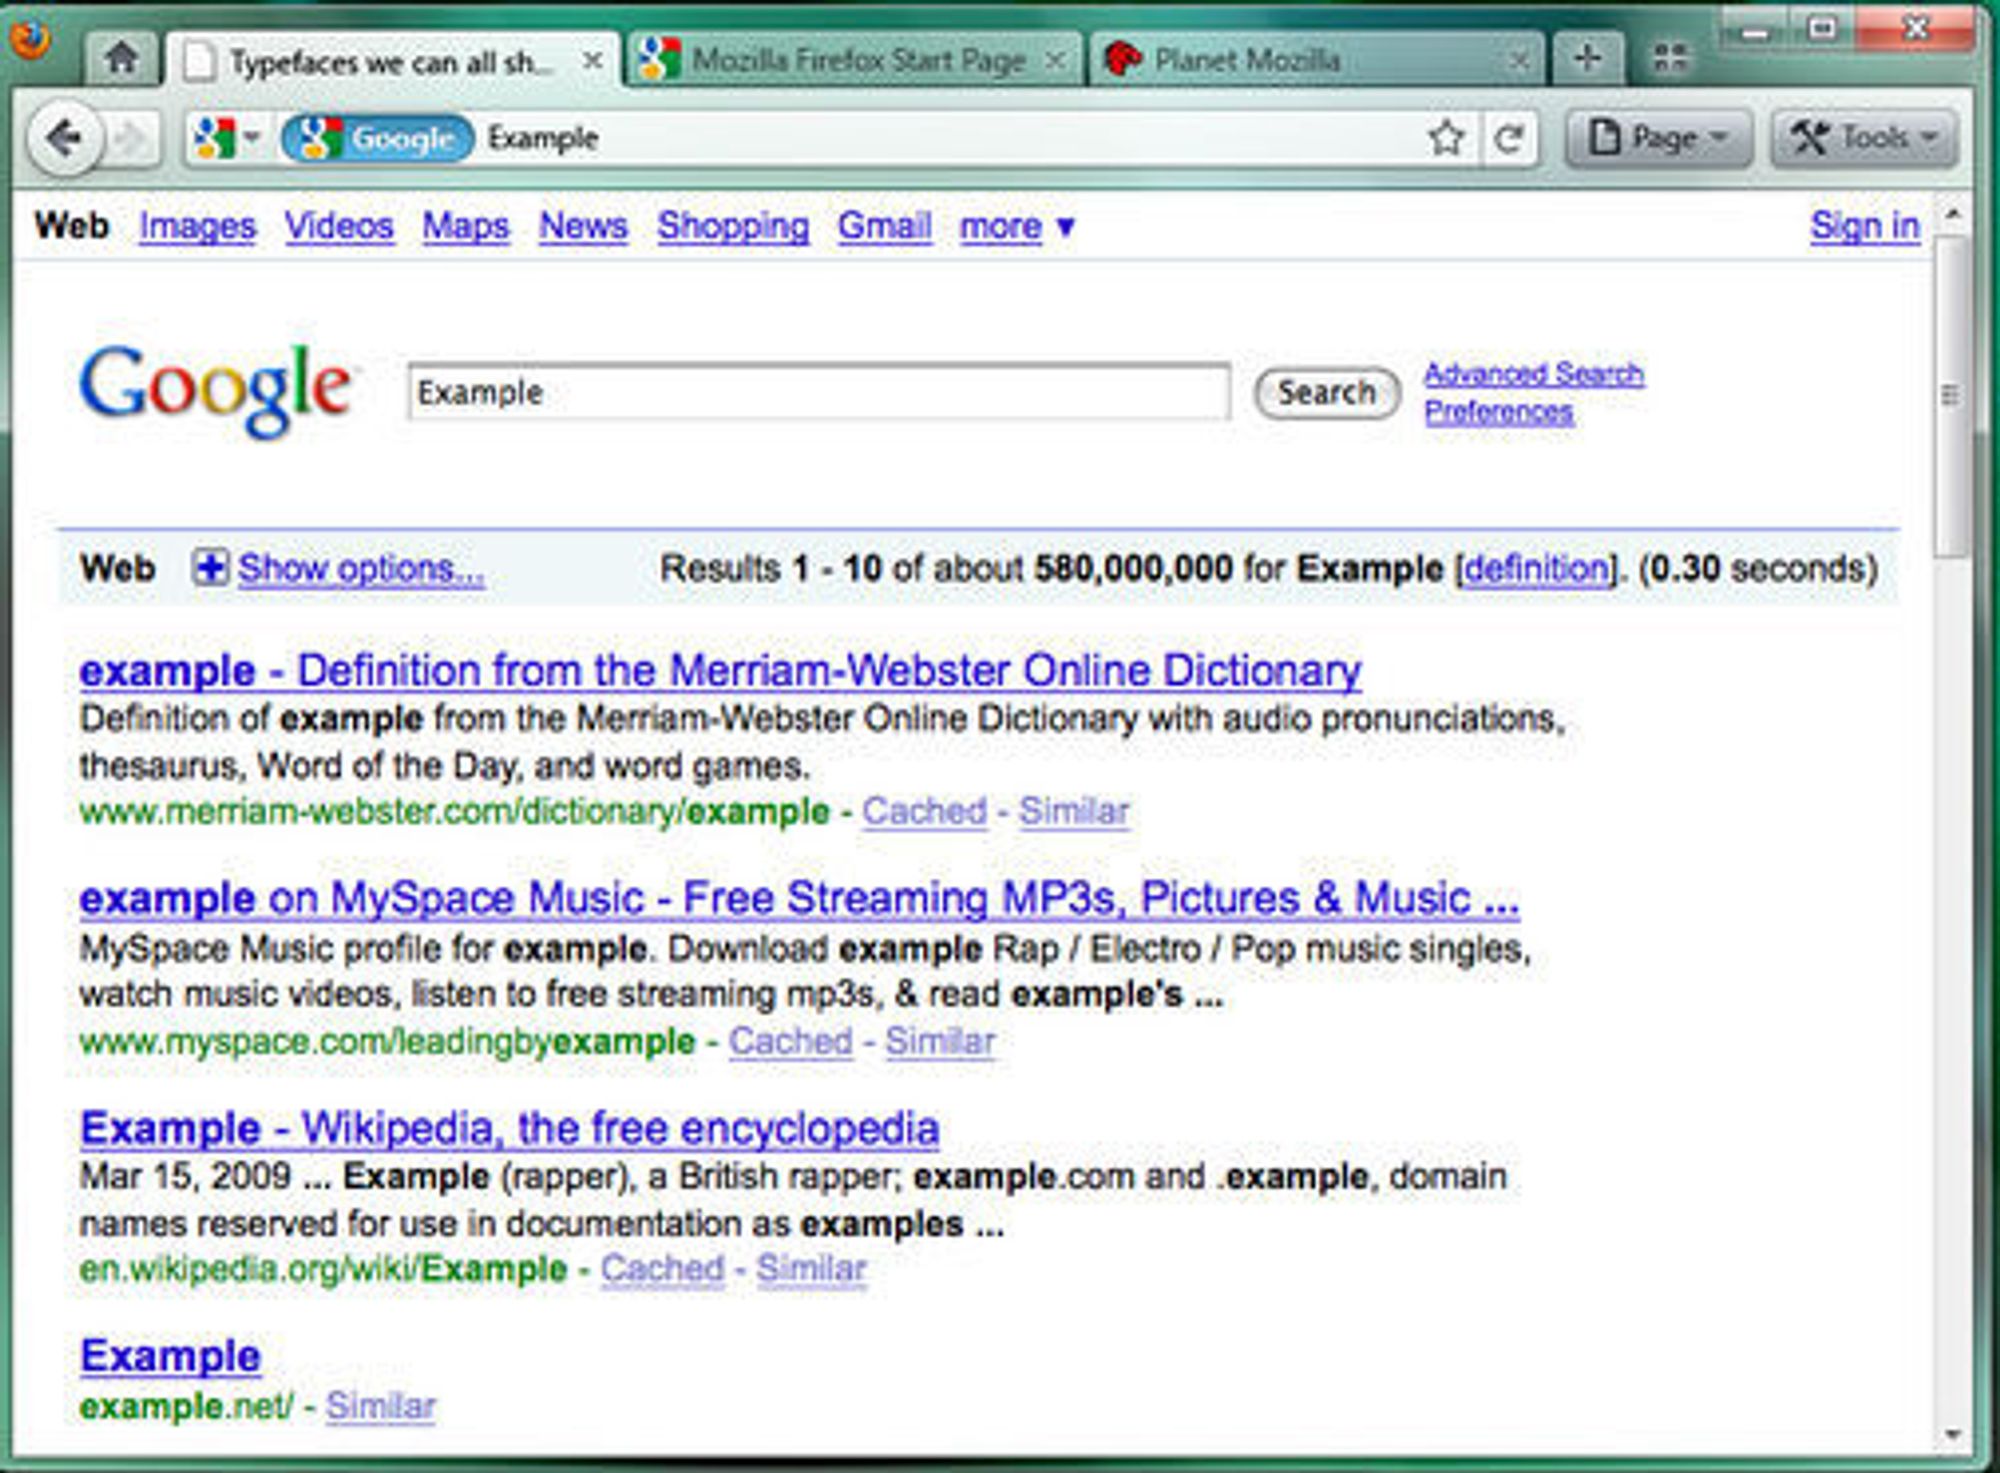Click the Back arrow button
The height and width of the screenshot is (1473, 2000).
coord(64,138)
